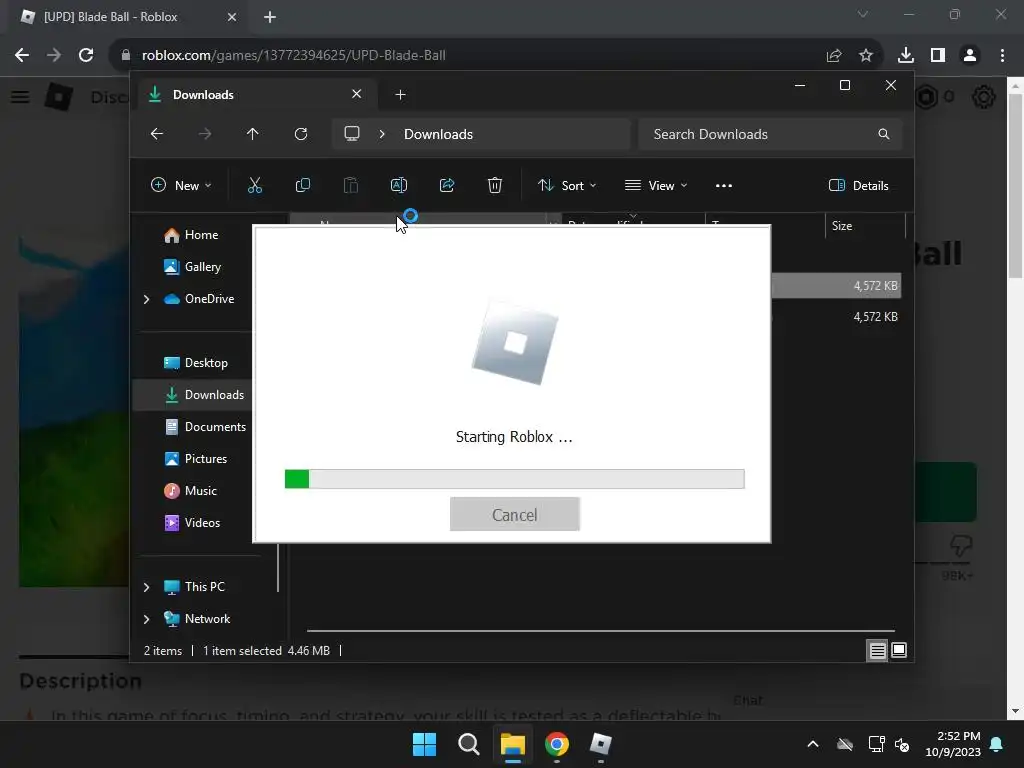This screenshot has height=768, width=1024.
Task: Click the Share icon in Explorer toolbar
Action: coord(447,185)
